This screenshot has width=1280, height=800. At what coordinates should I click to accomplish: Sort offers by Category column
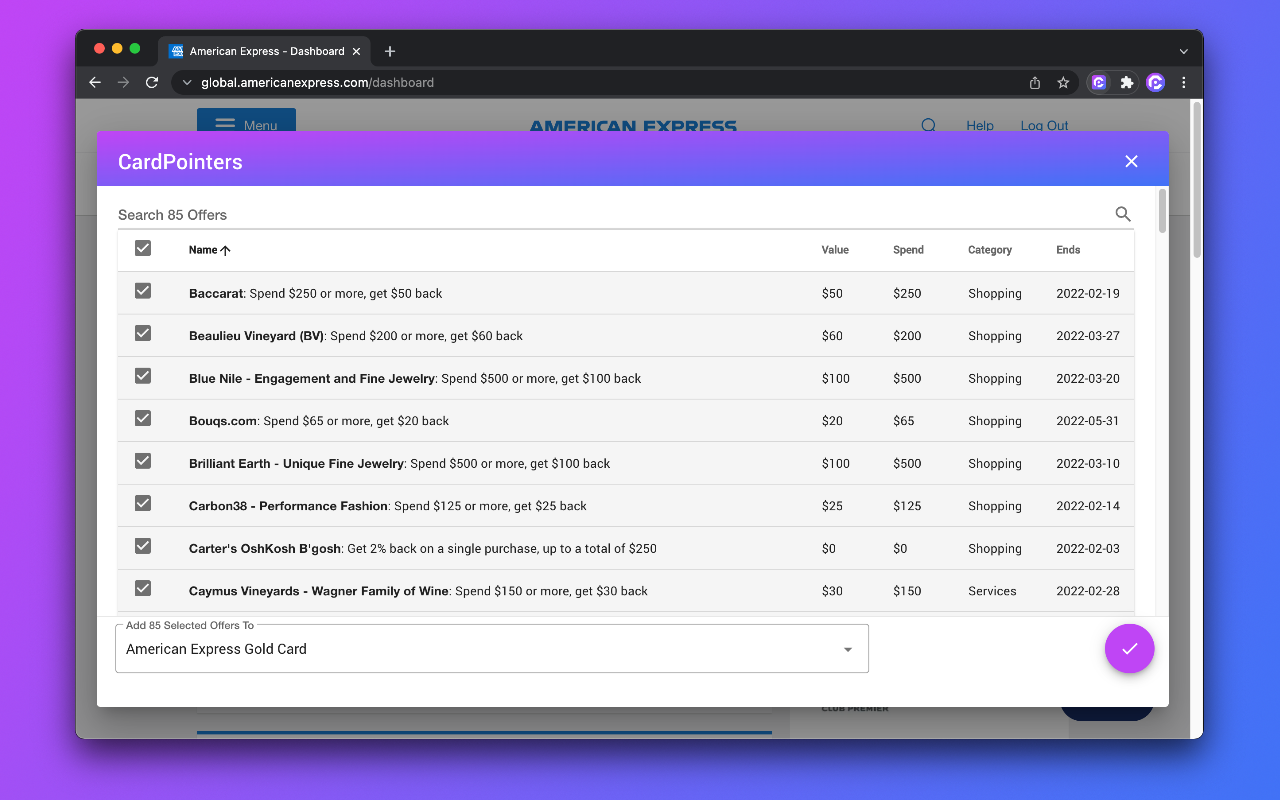pos(990,250)
